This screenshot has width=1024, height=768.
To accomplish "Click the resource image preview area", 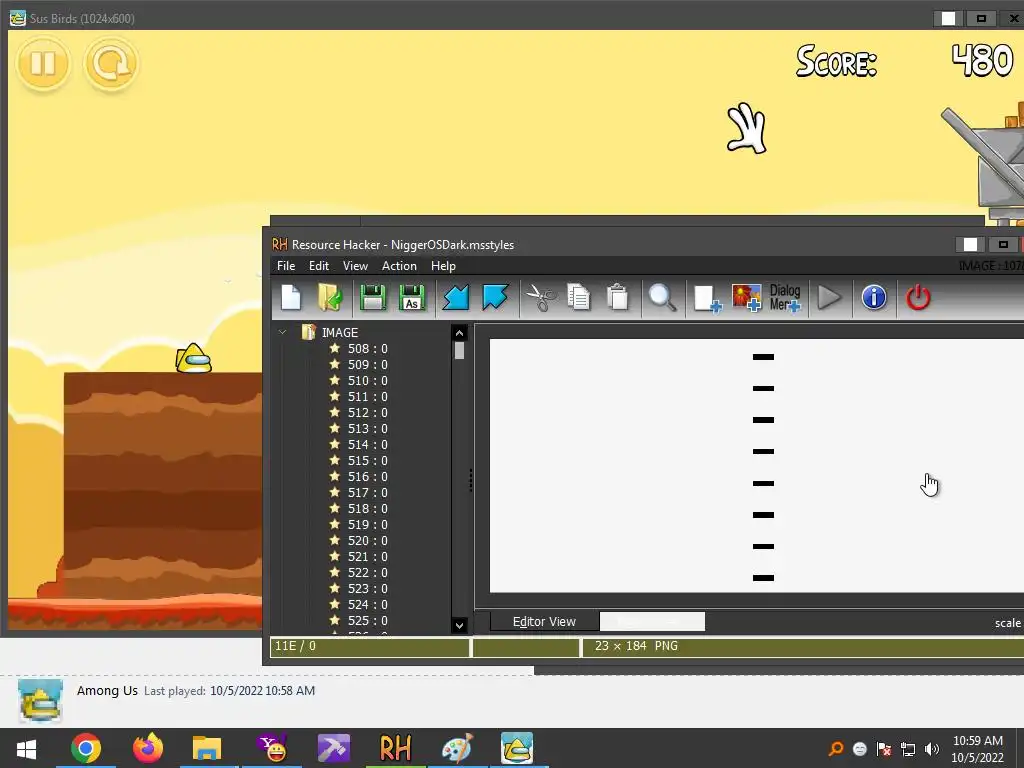I will (756, 466).
